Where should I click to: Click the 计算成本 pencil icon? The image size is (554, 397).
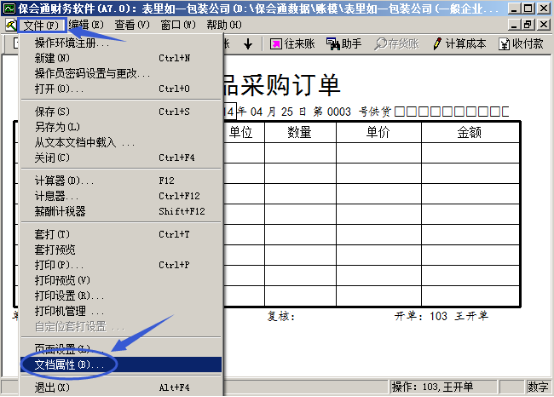click(x=437, y=44)
